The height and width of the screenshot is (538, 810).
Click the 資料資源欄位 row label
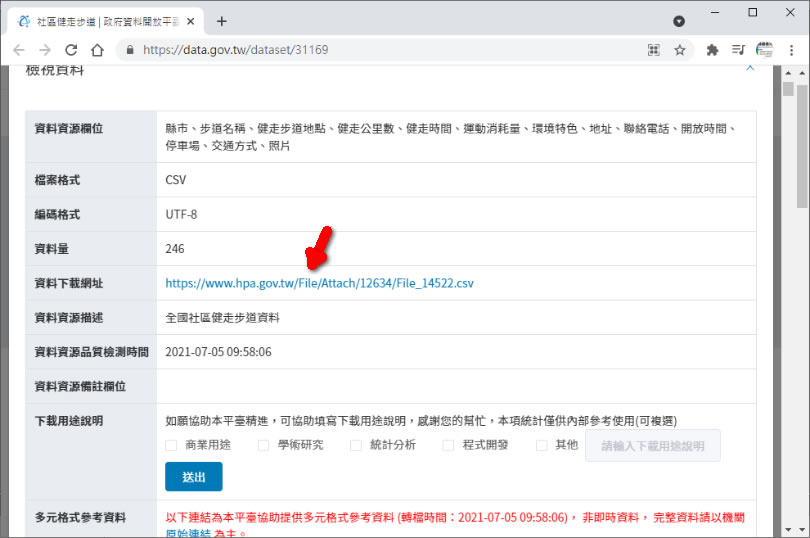(69, 129)
